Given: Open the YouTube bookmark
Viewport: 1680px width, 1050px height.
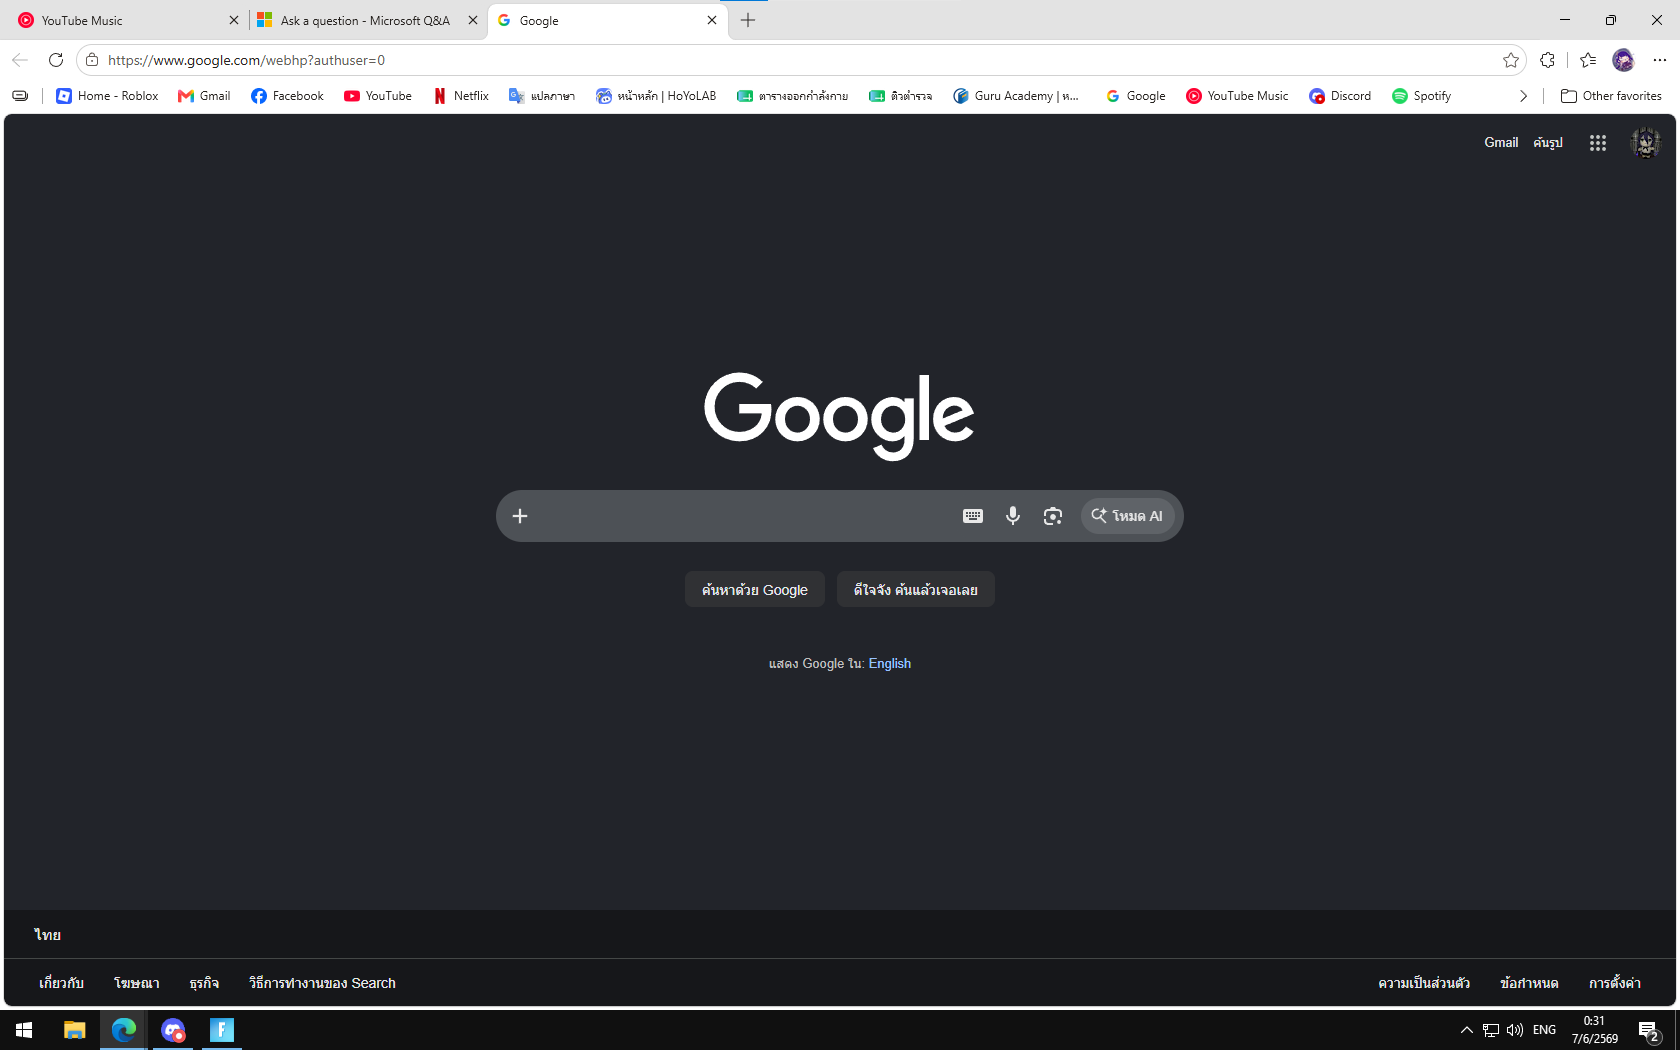Looking at the screenshot, I should point(378,96).
